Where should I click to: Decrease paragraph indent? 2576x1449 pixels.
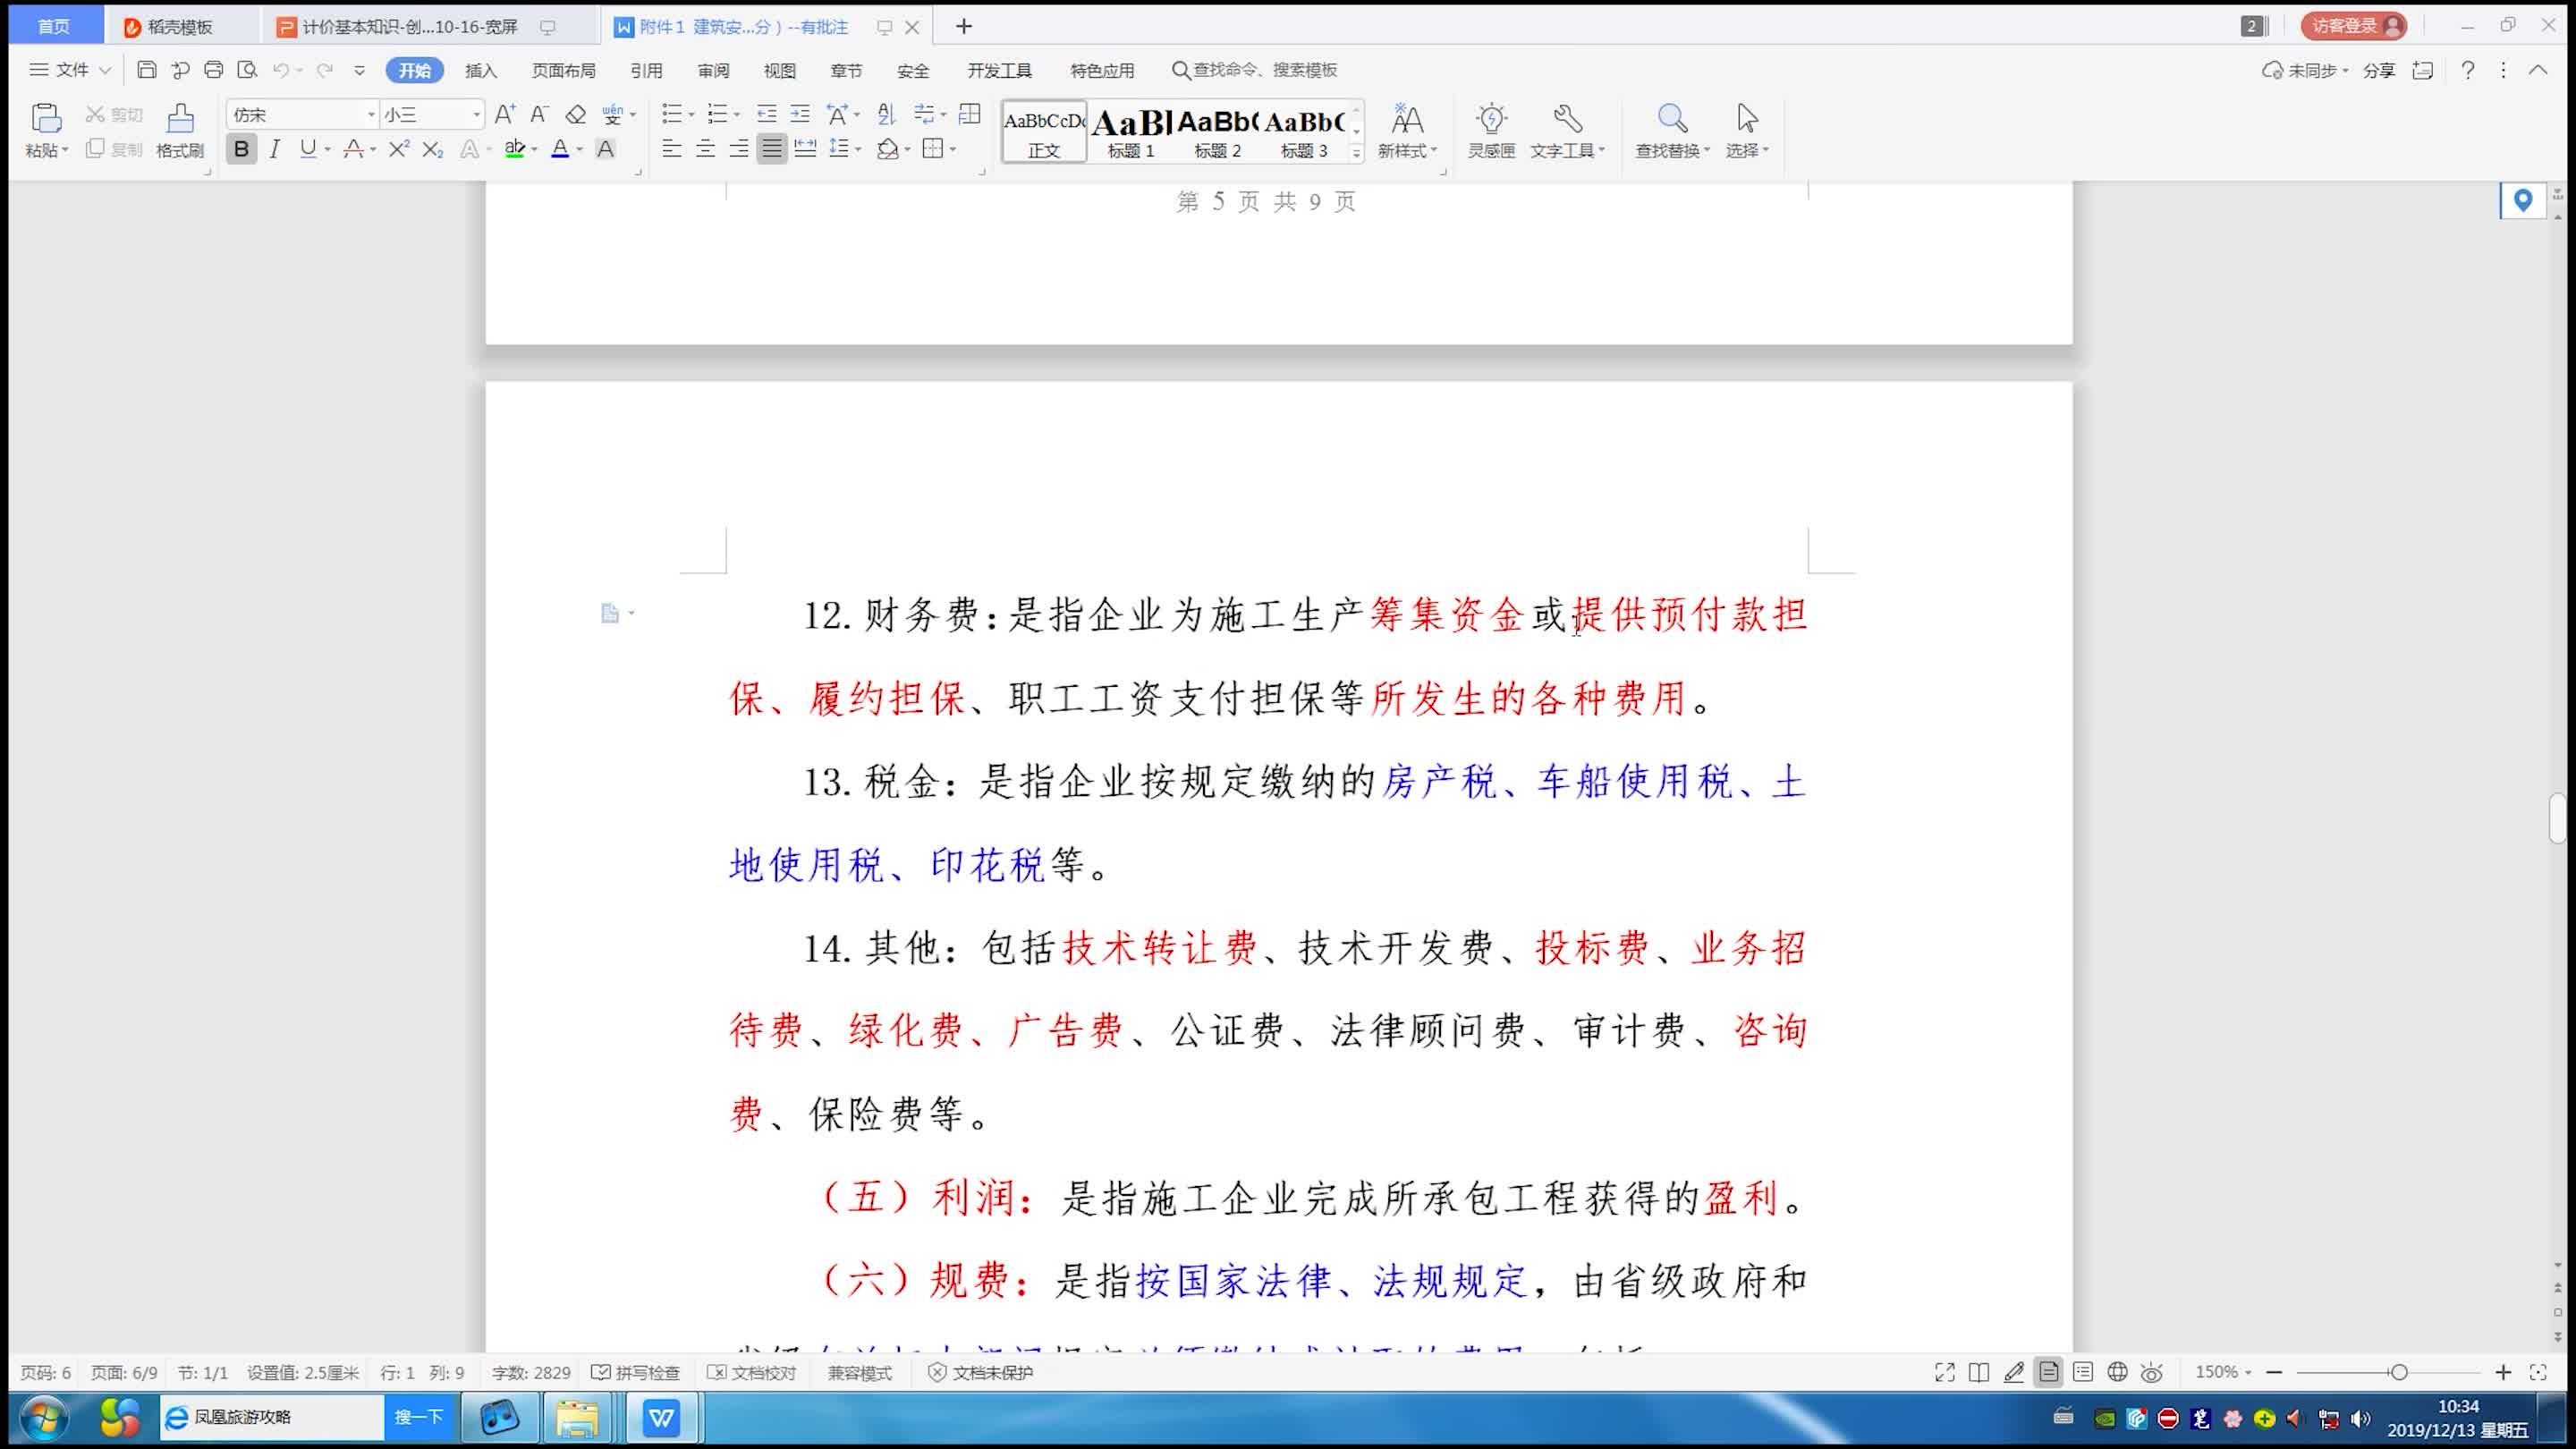[x=766, y=114]
